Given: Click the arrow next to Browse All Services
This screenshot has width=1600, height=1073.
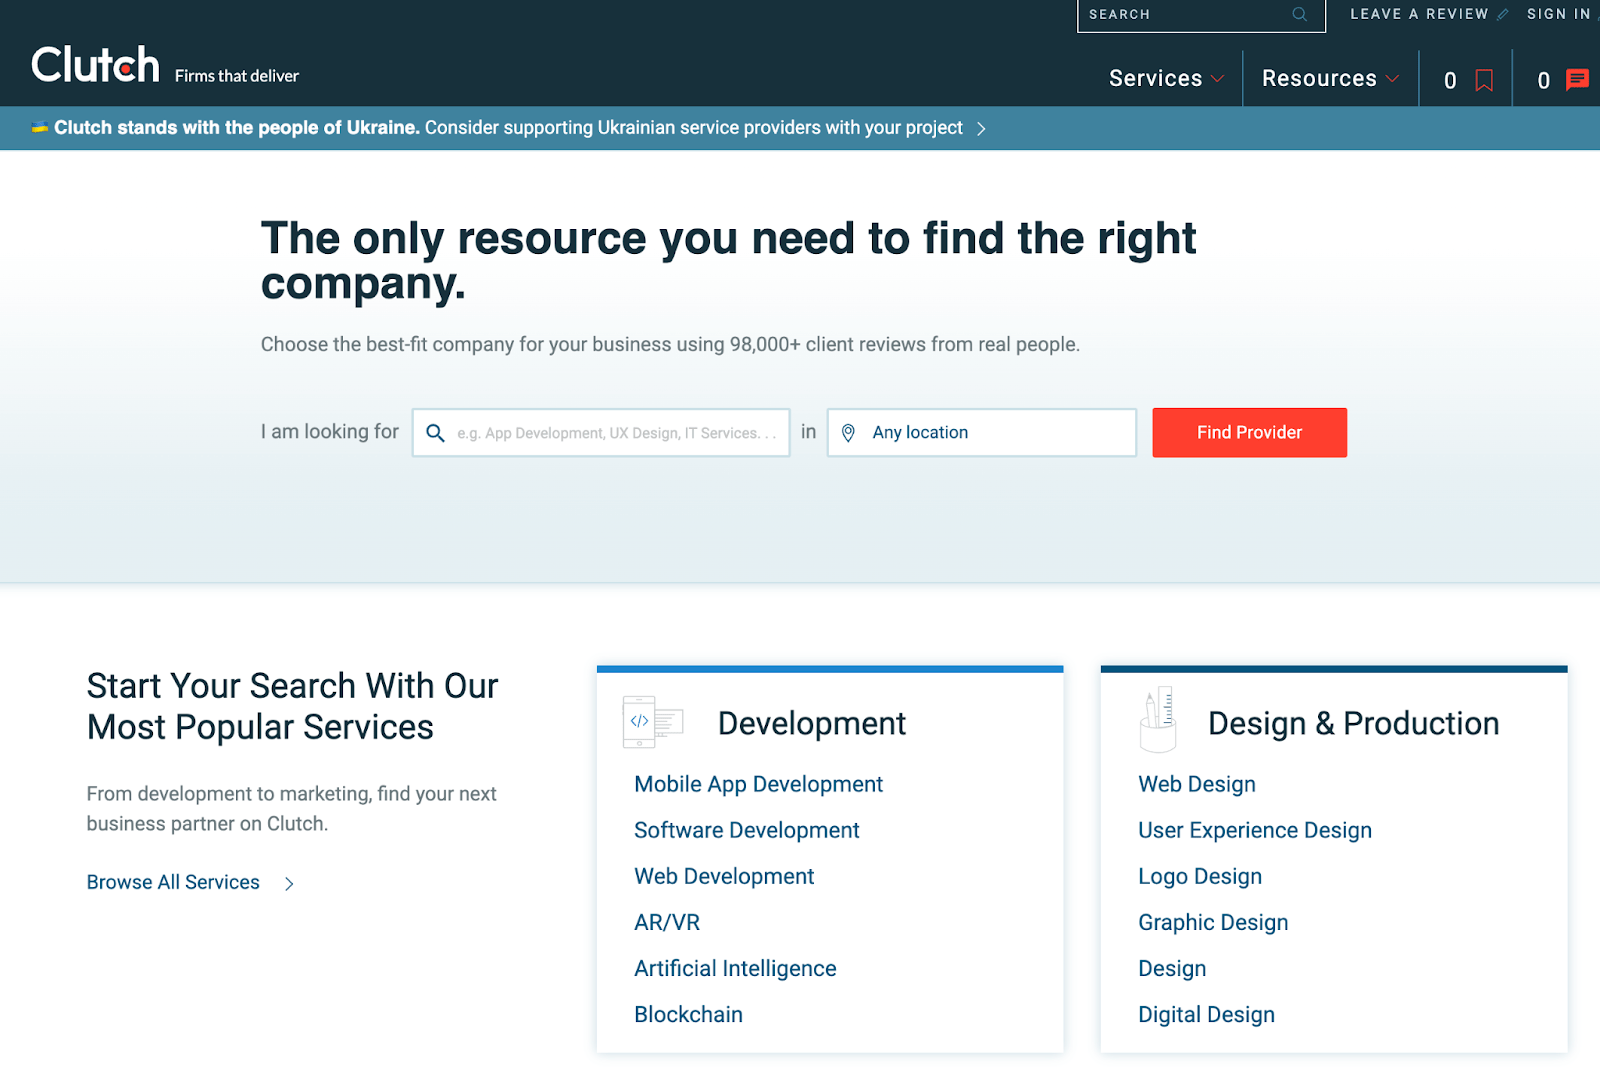Looking at the screenshot, I should pyautogui.click(x=289, y=883).
